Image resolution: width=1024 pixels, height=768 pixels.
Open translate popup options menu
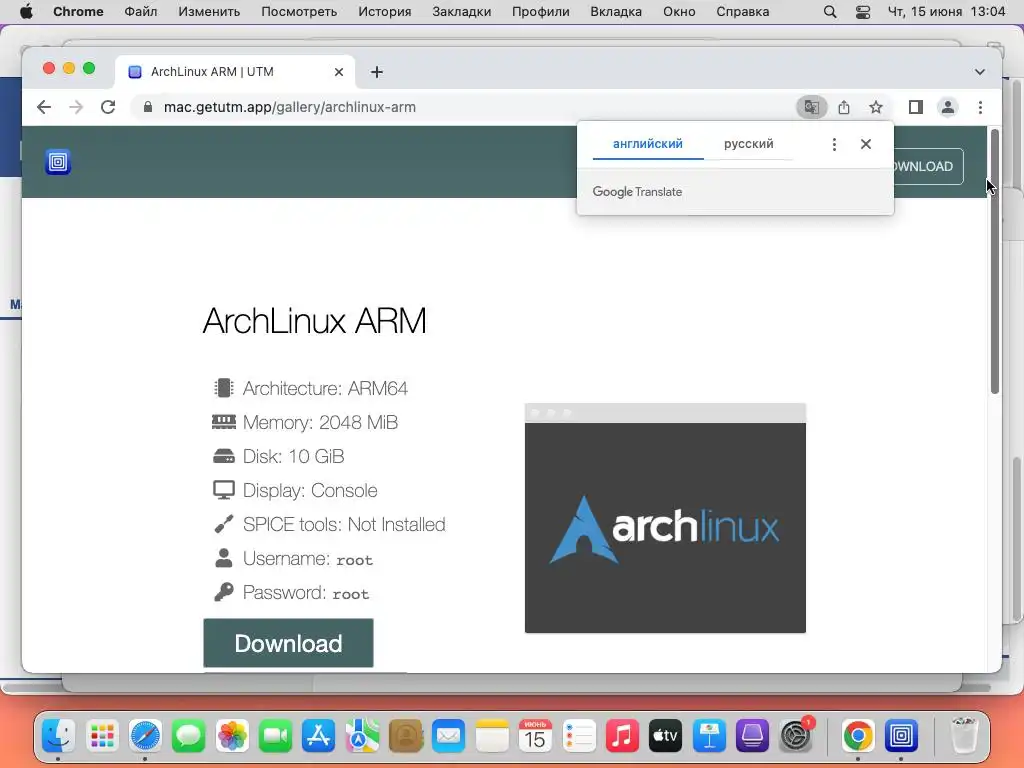pos(834,144)
